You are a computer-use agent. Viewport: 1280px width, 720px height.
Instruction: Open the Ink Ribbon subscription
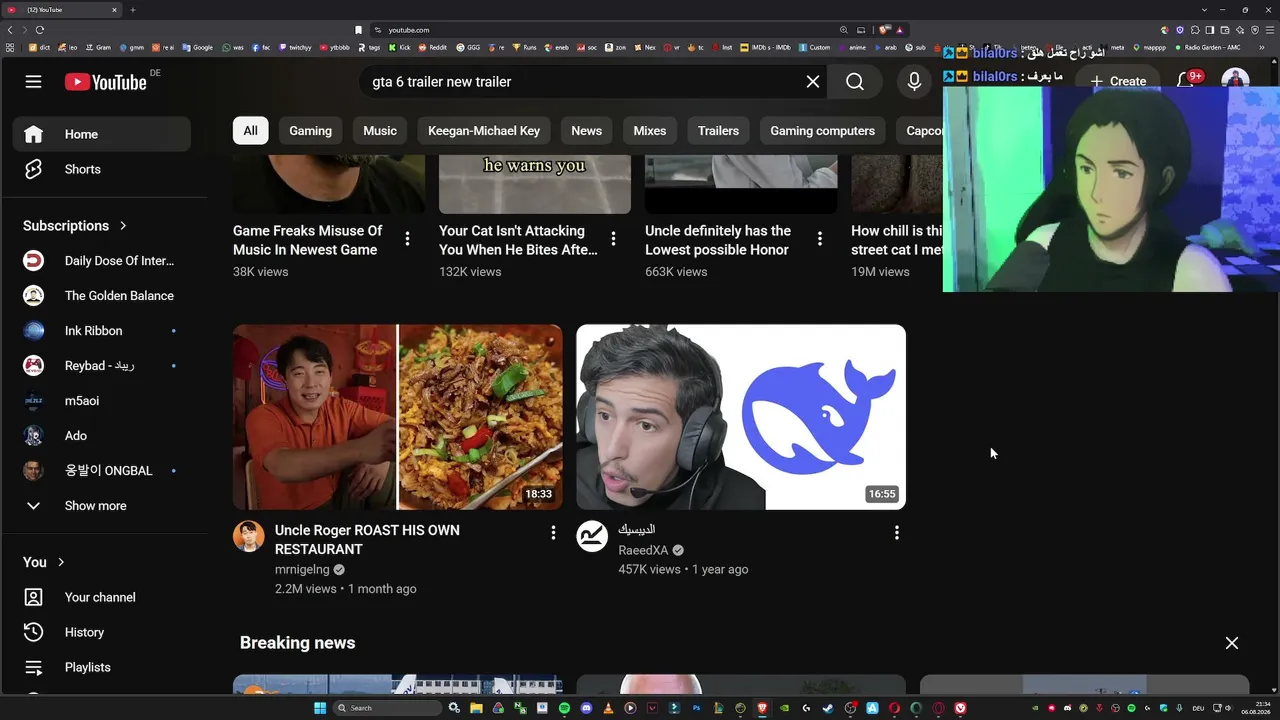tap(102, 331)
